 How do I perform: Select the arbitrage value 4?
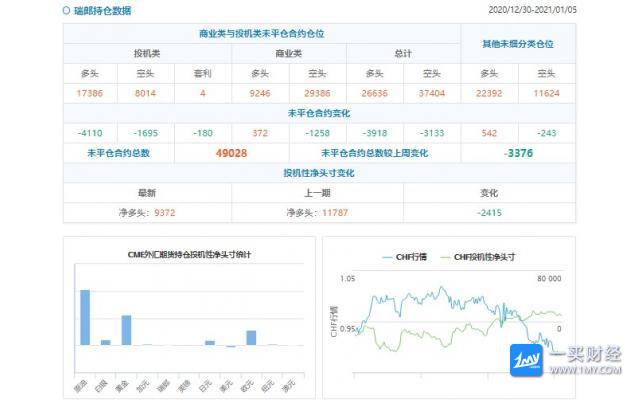[202, 93]
